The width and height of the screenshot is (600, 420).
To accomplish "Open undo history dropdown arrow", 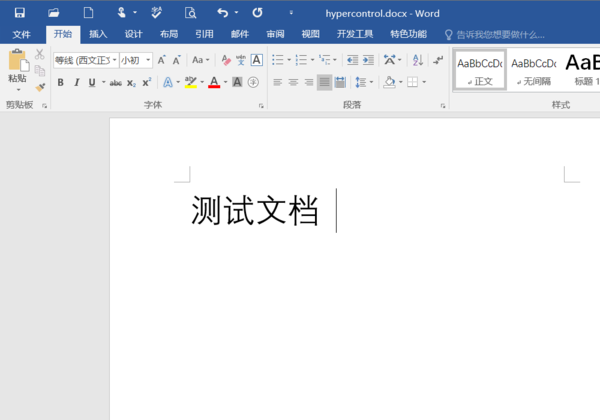I will (x=236, y=13).
